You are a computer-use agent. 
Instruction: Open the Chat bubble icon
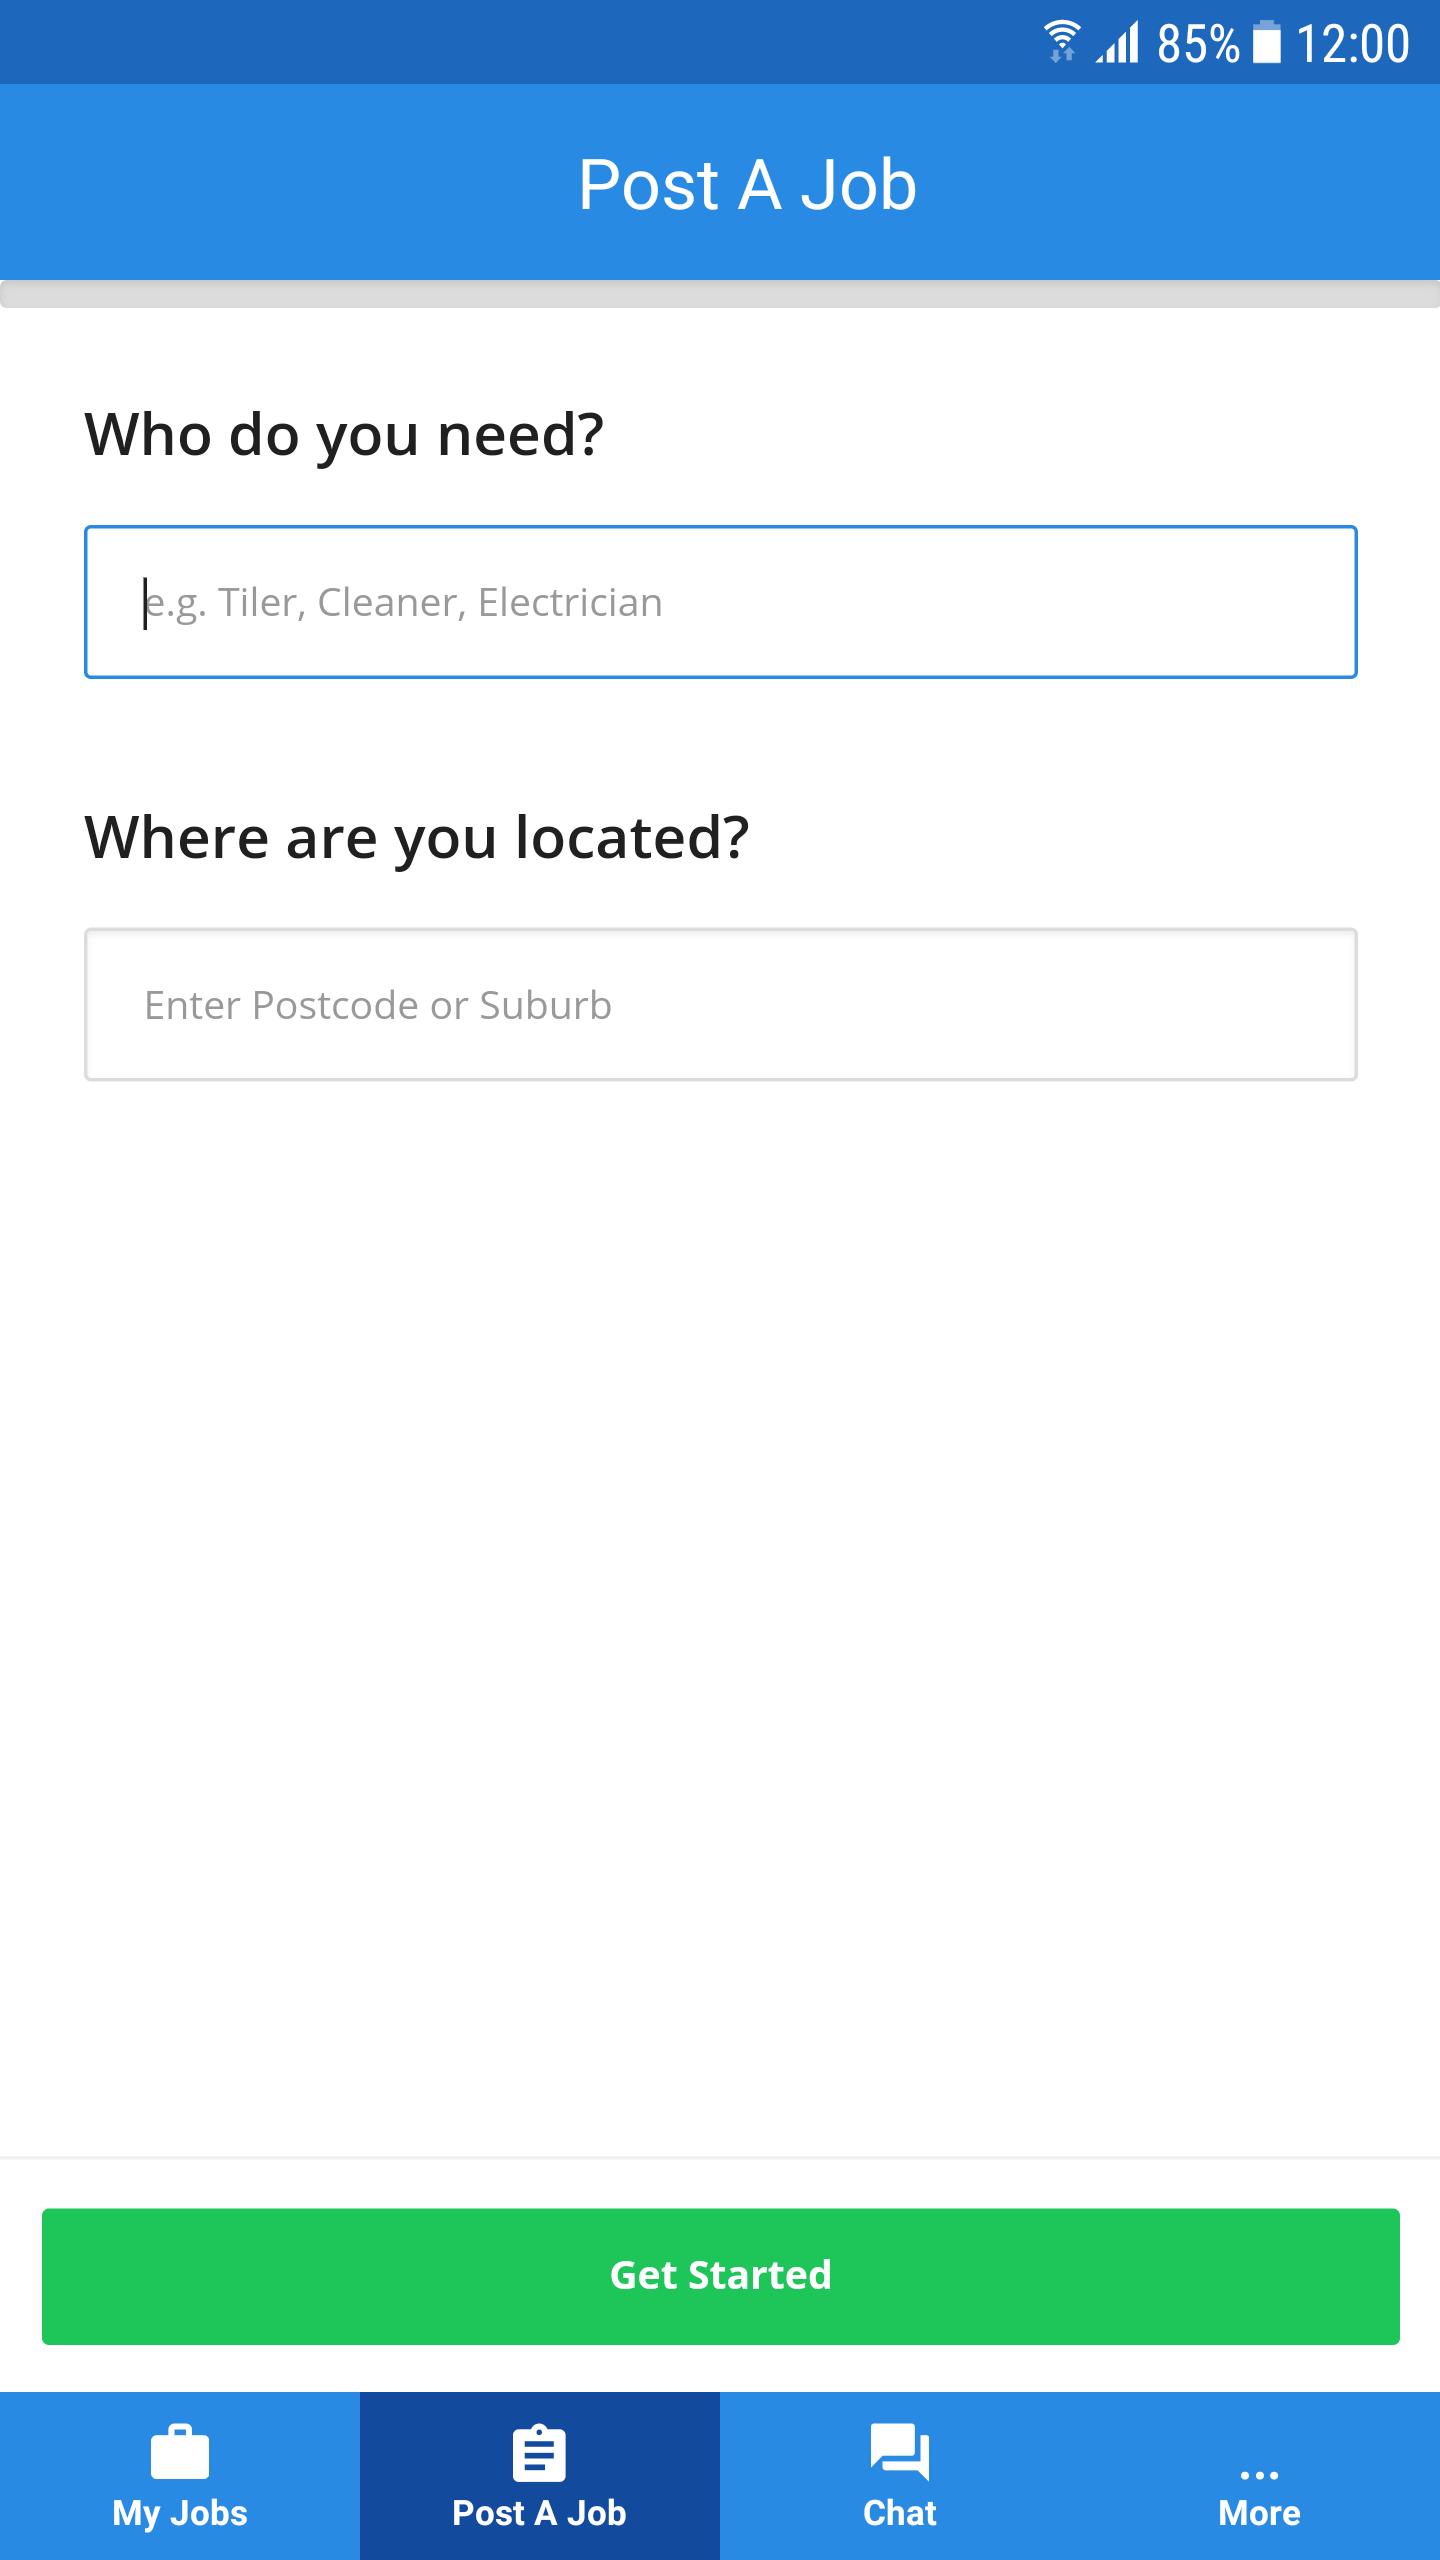tap(899, 2452)
